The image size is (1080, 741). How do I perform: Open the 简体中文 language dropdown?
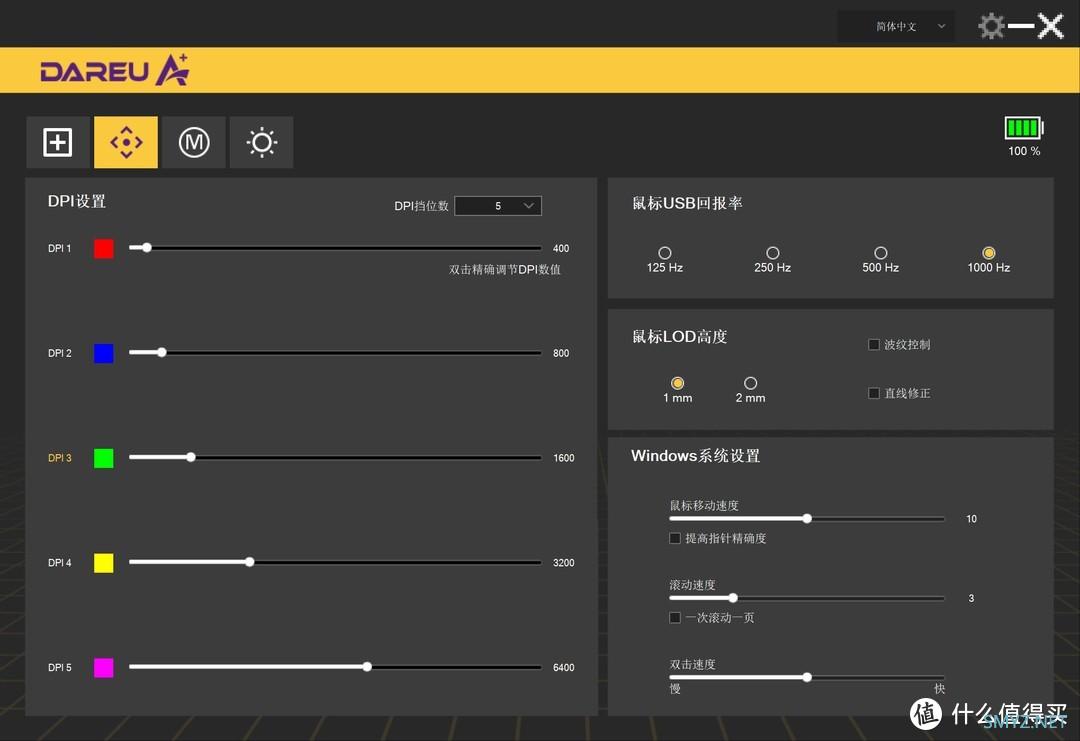coord(896,26)
